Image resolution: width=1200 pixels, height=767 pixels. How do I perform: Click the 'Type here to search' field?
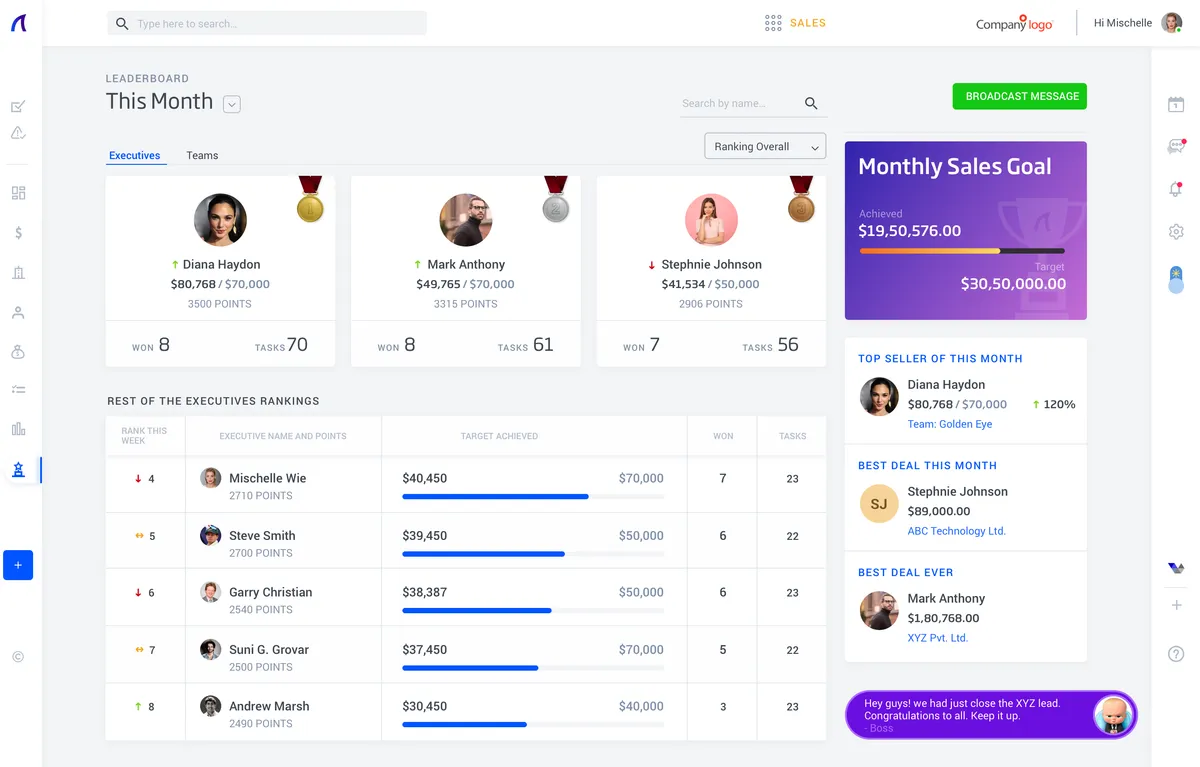click(x=267, y=23)
